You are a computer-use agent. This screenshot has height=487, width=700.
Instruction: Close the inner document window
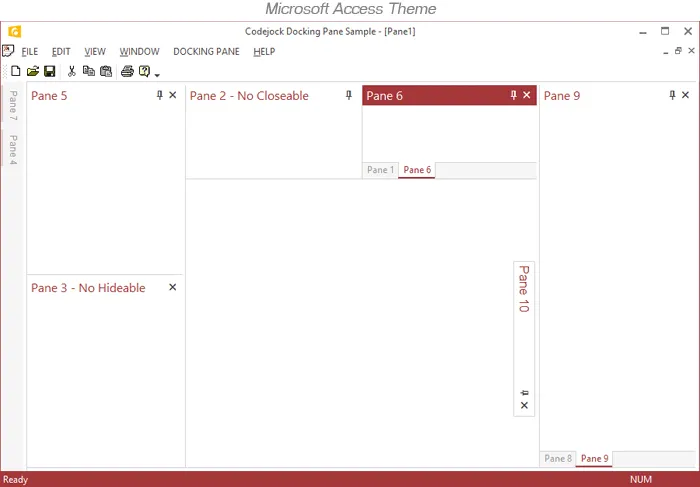pyautogui.click(x=692, y=51)
